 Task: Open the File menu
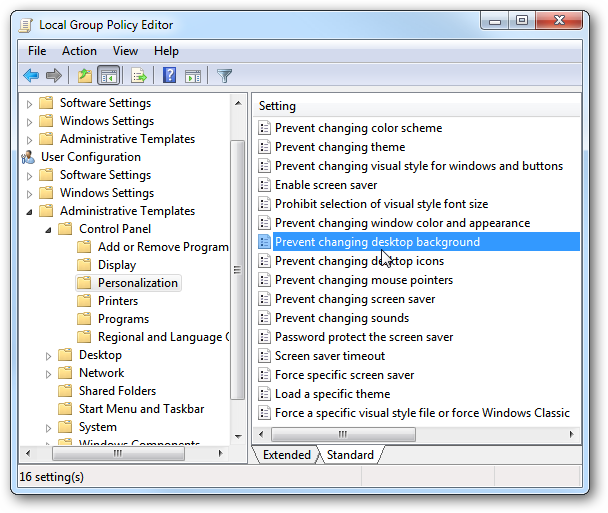[37, 51]
